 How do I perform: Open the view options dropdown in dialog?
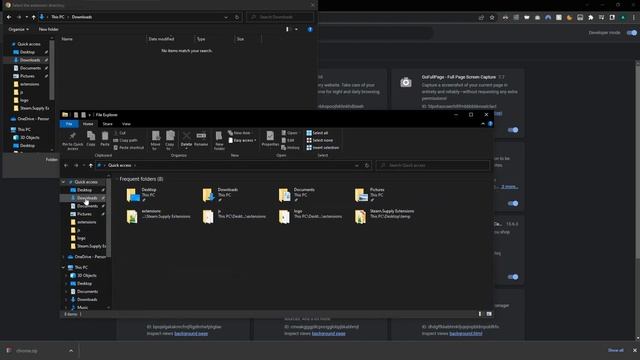pos(296,29)
